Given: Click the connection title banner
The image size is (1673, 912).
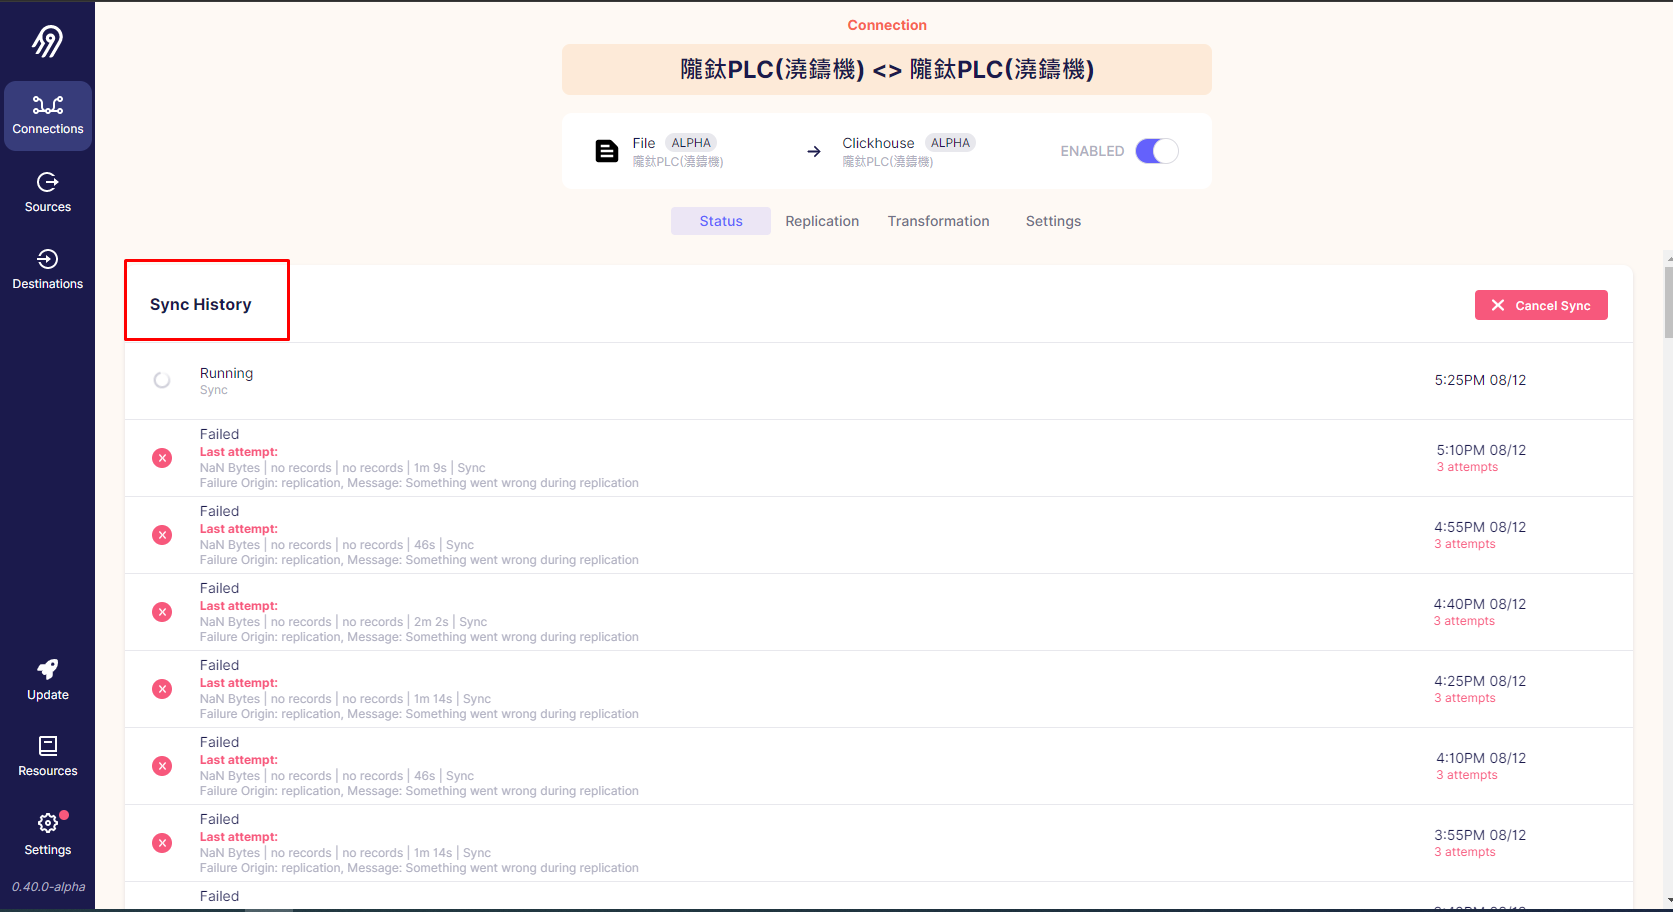Looking at the screenshot, I should 887,69.
